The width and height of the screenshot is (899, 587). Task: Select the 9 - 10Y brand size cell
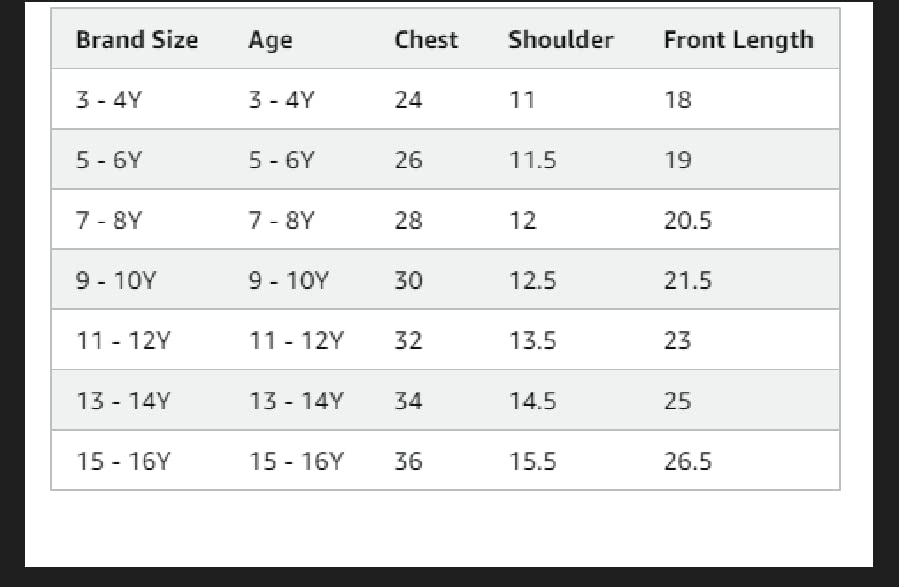point(116,280)
